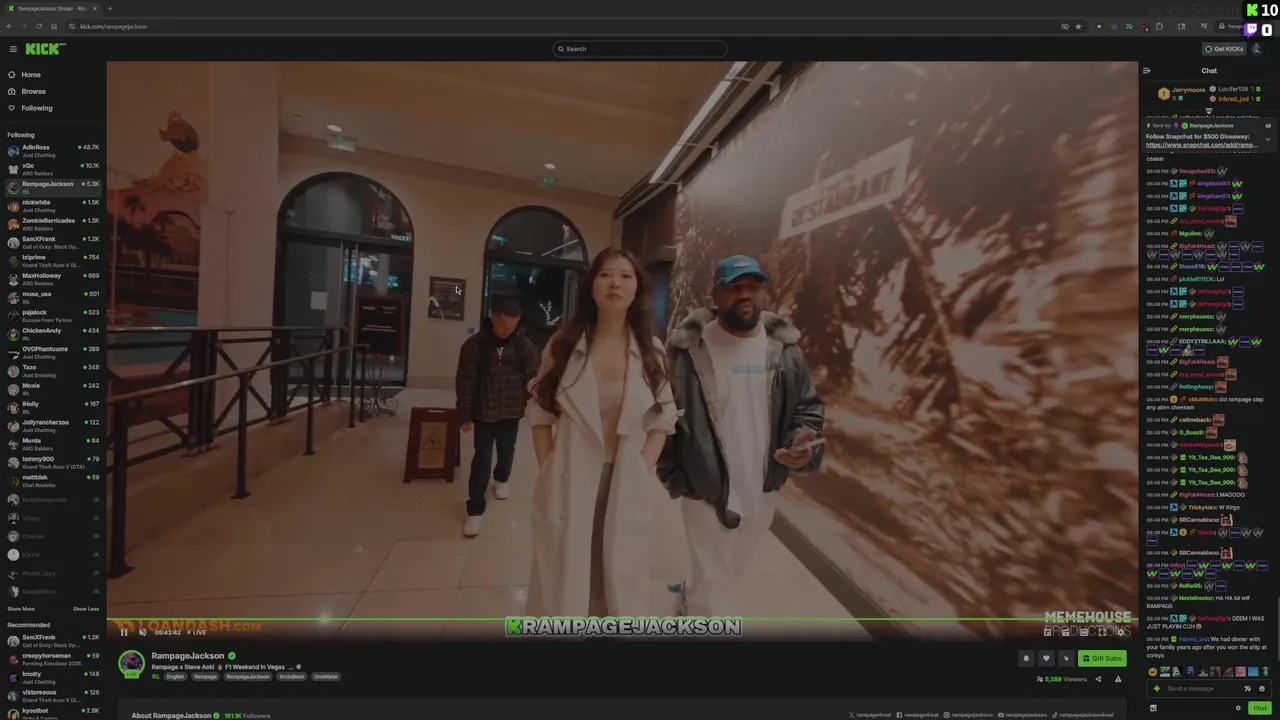Open ZombieBarricades channel in sidebar
Image resolution: width=1280 pixels, height=720 pixels.
[x=53, y=223]
